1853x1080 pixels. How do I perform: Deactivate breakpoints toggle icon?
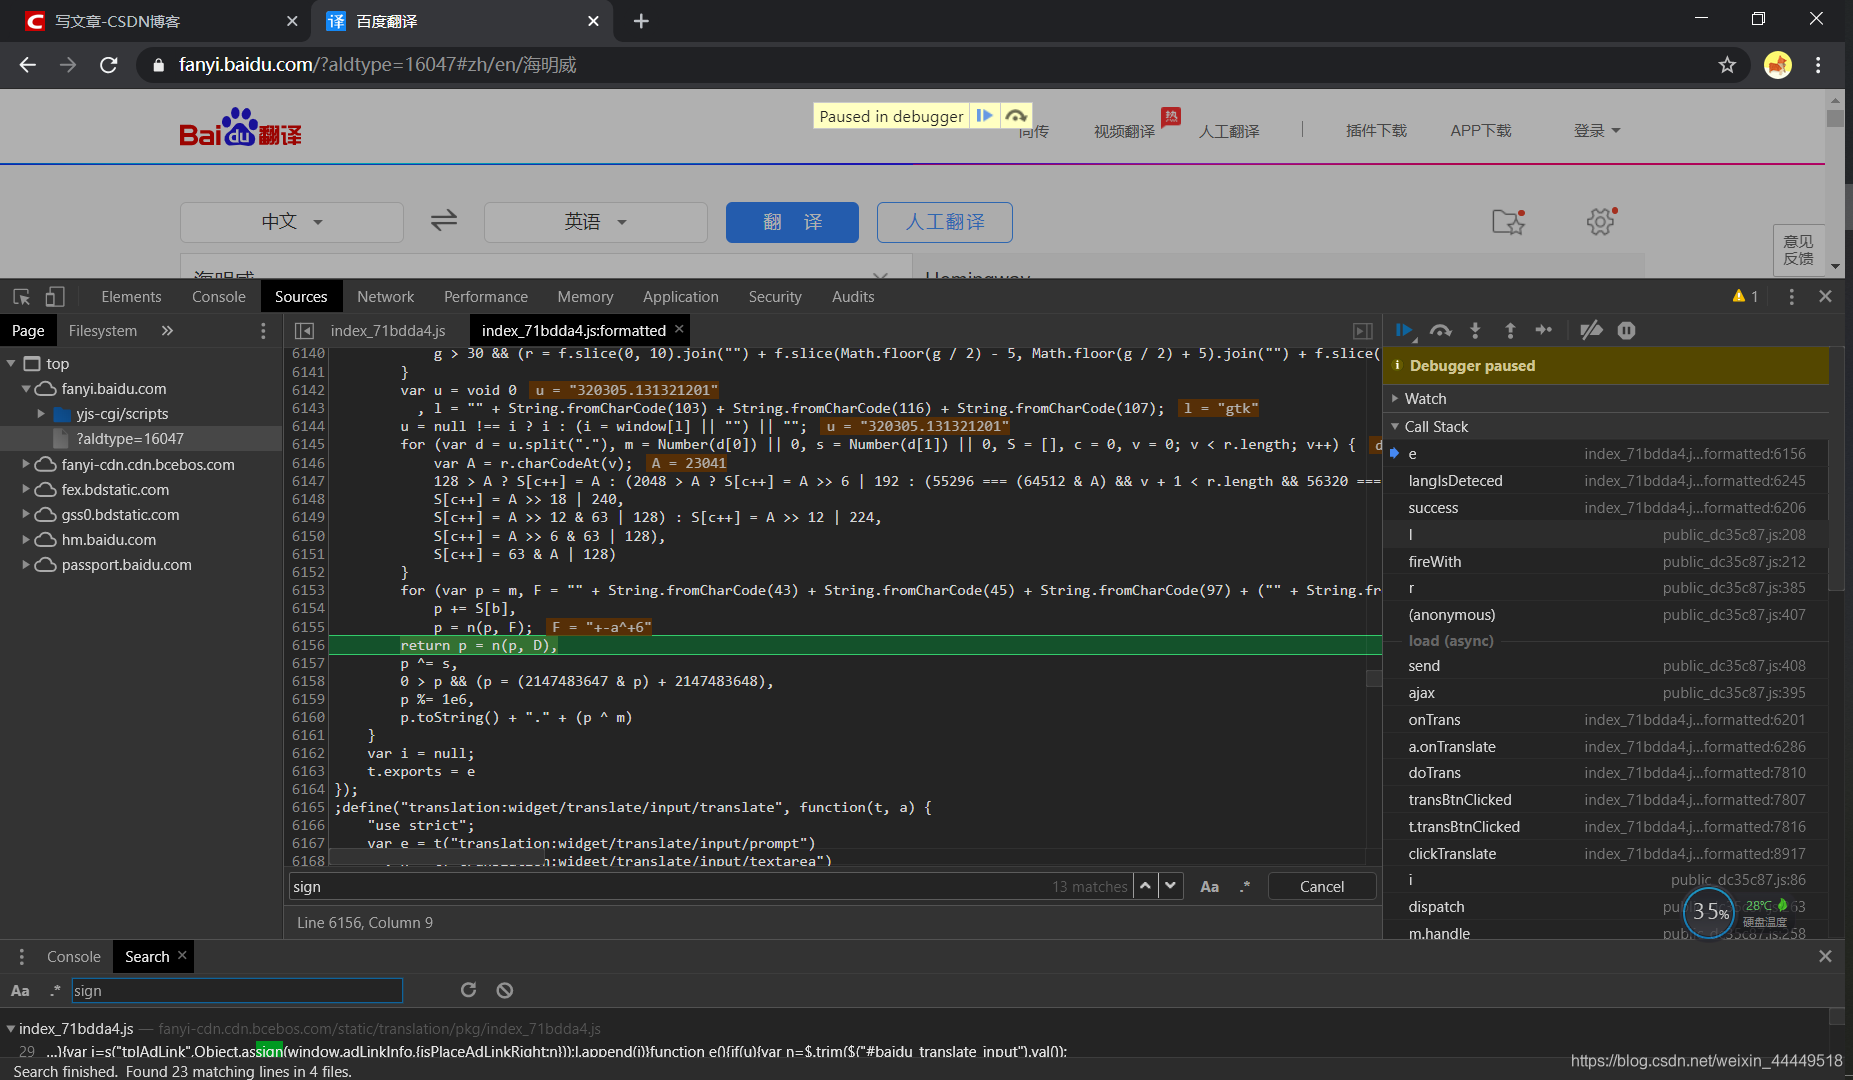[1591, 330]
